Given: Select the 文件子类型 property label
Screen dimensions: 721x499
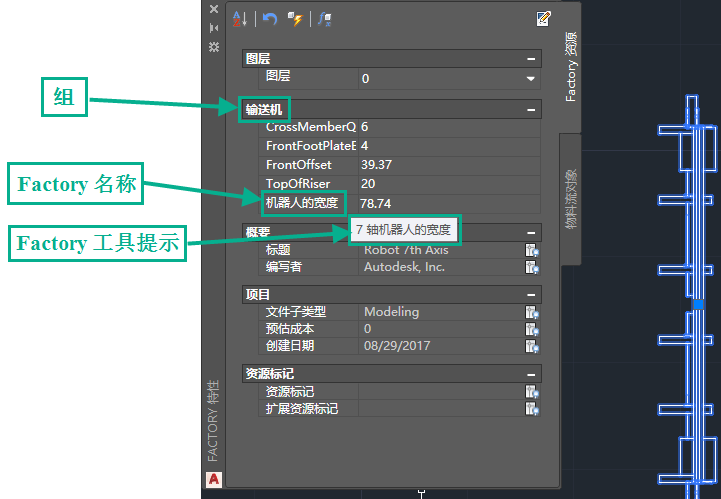Looking at the screenshot, I should (x=296, y=312).
